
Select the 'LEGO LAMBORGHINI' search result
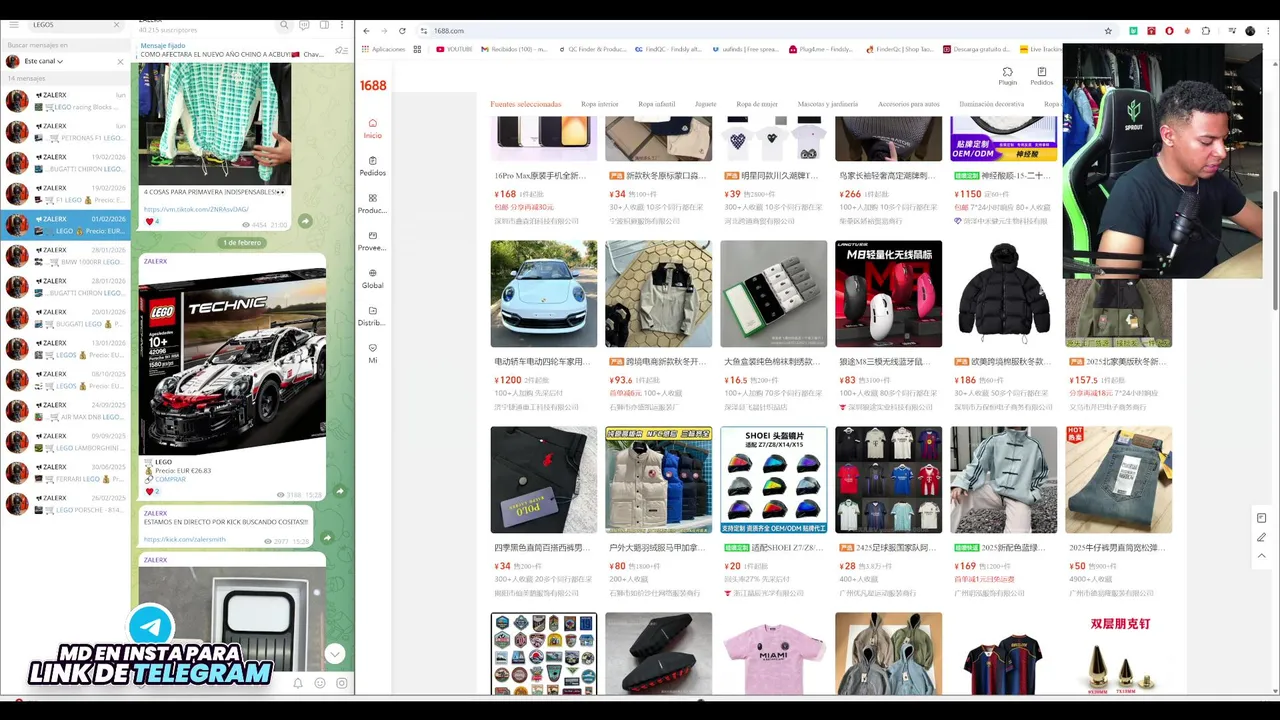coord(66,442)
